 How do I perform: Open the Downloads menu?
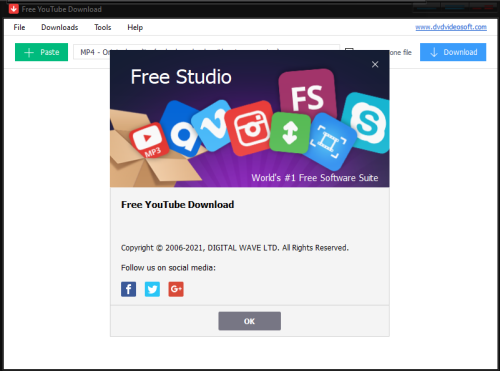pyautogui.click(x=60, y=27)
